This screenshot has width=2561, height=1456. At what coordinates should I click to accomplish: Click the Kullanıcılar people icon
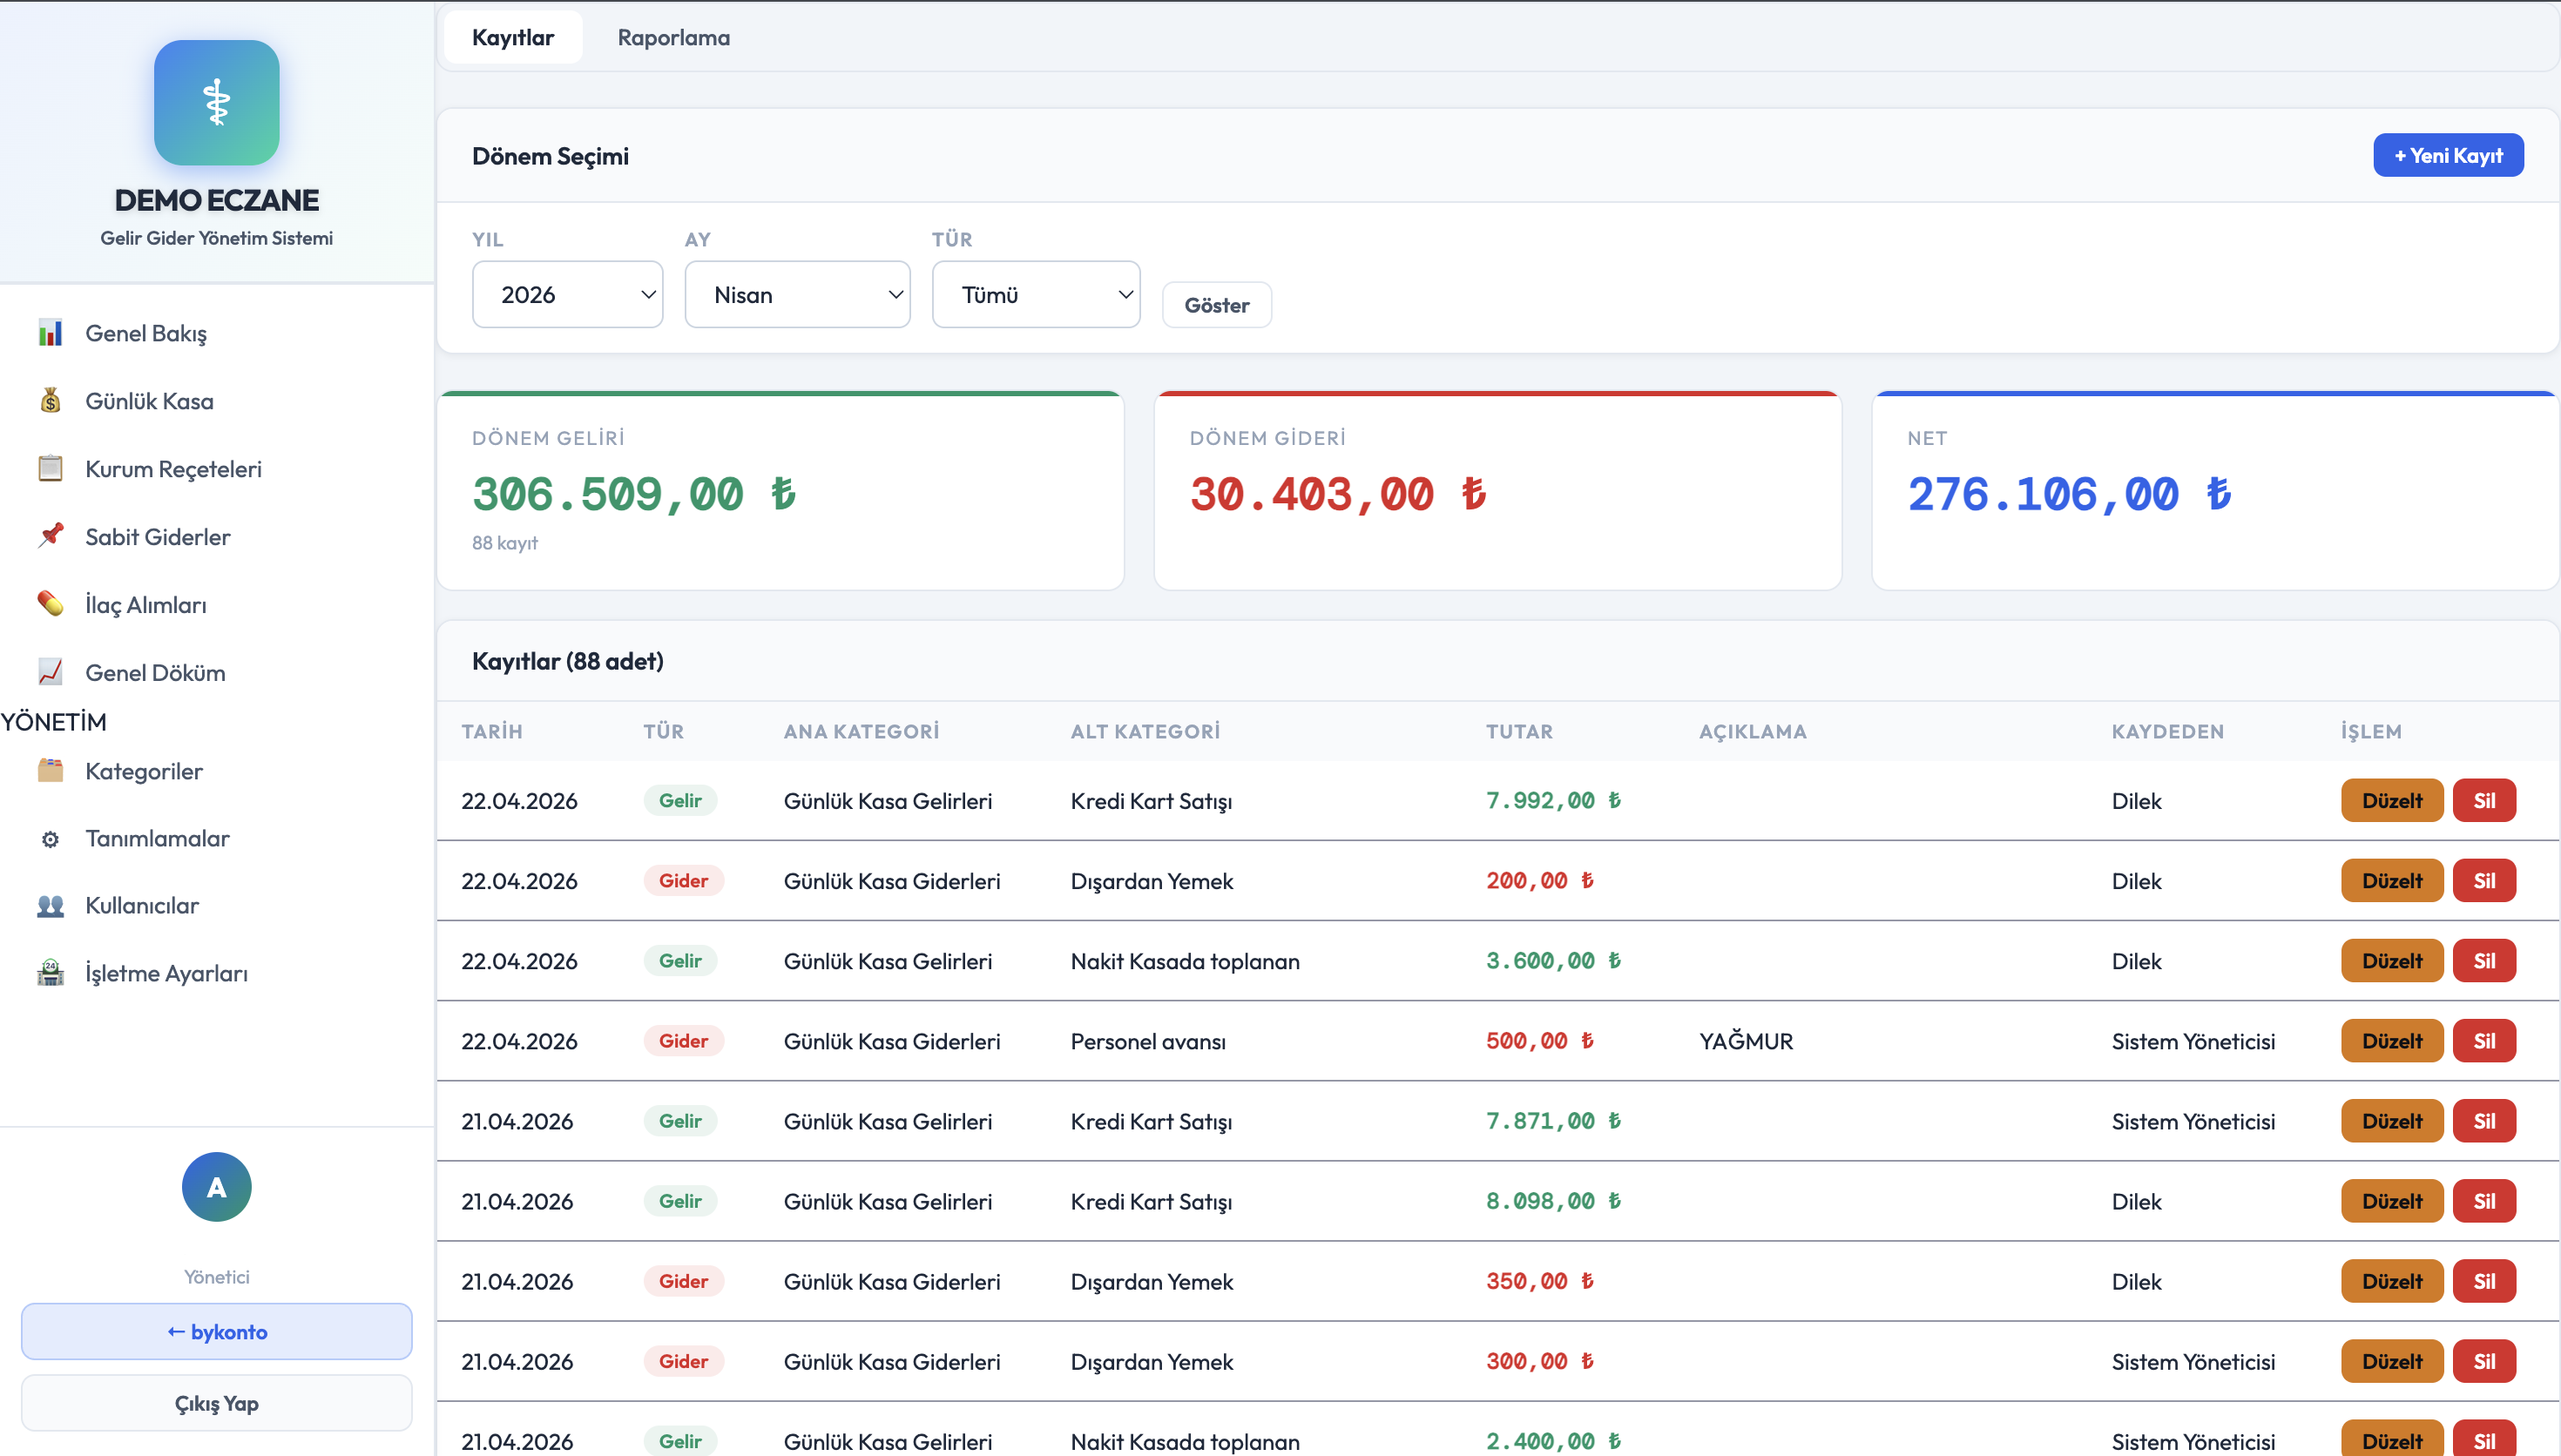coord(50,906)
